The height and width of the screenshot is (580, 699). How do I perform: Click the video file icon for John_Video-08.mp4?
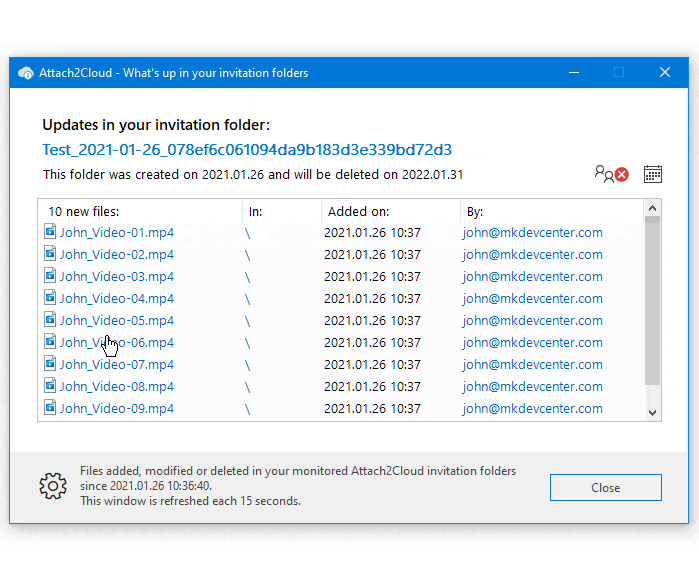50,385
